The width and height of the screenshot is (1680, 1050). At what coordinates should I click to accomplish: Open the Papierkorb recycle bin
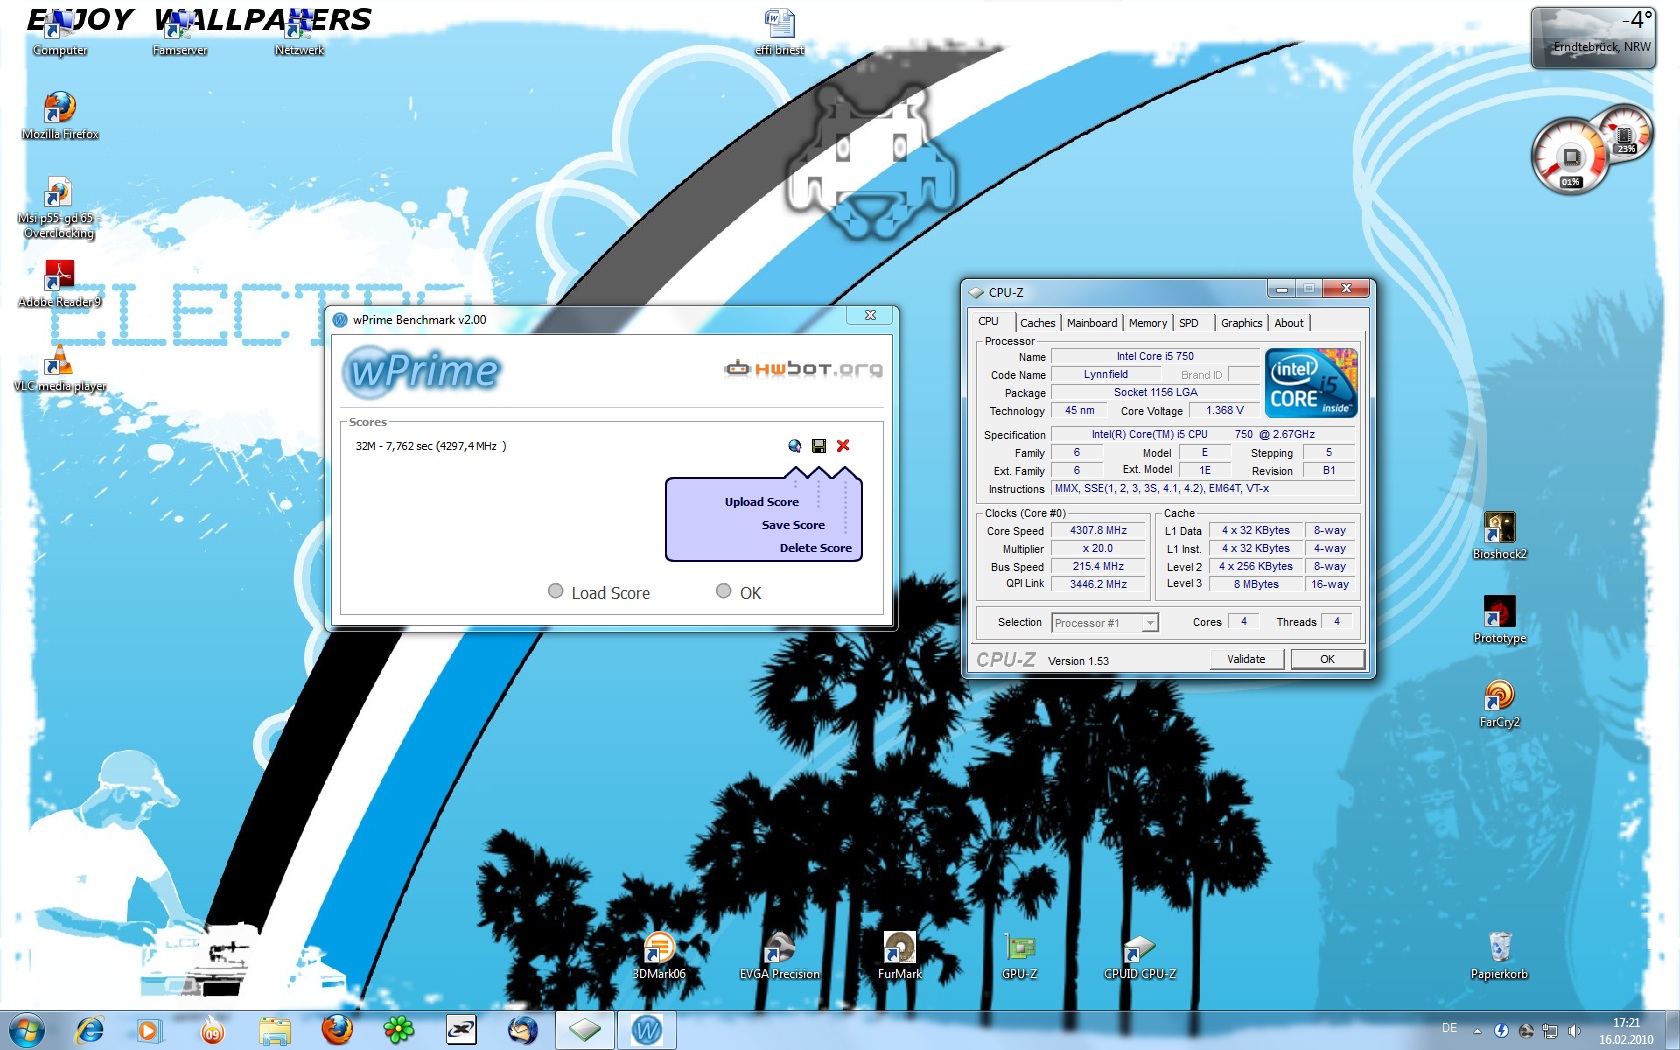pyautogui.click(x=1499, y=955)
